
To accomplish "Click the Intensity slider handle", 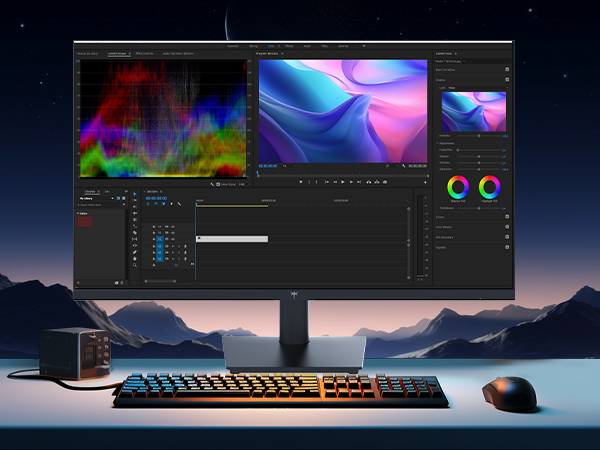I will pyautogui.click(x=479, y=135).
